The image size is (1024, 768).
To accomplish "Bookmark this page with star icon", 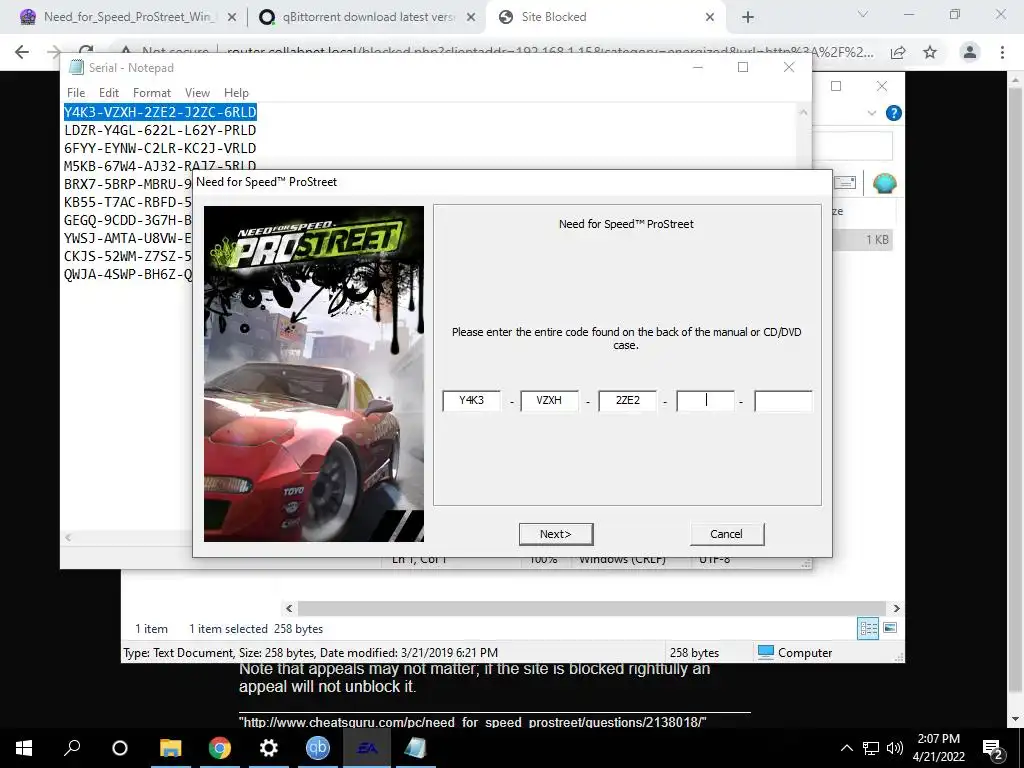I will point(930,52).
